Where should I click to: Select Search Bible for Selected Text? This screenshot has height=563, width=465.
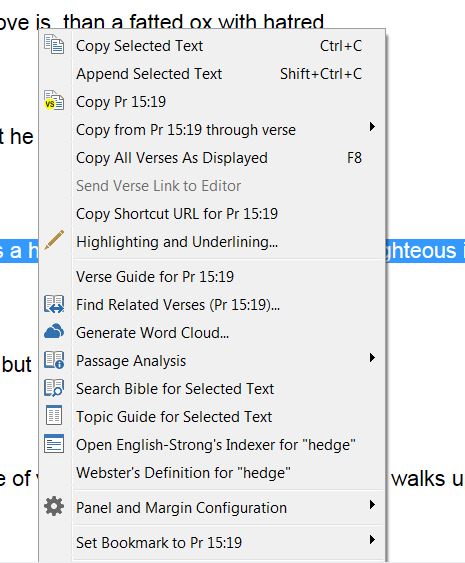(212, 388)
